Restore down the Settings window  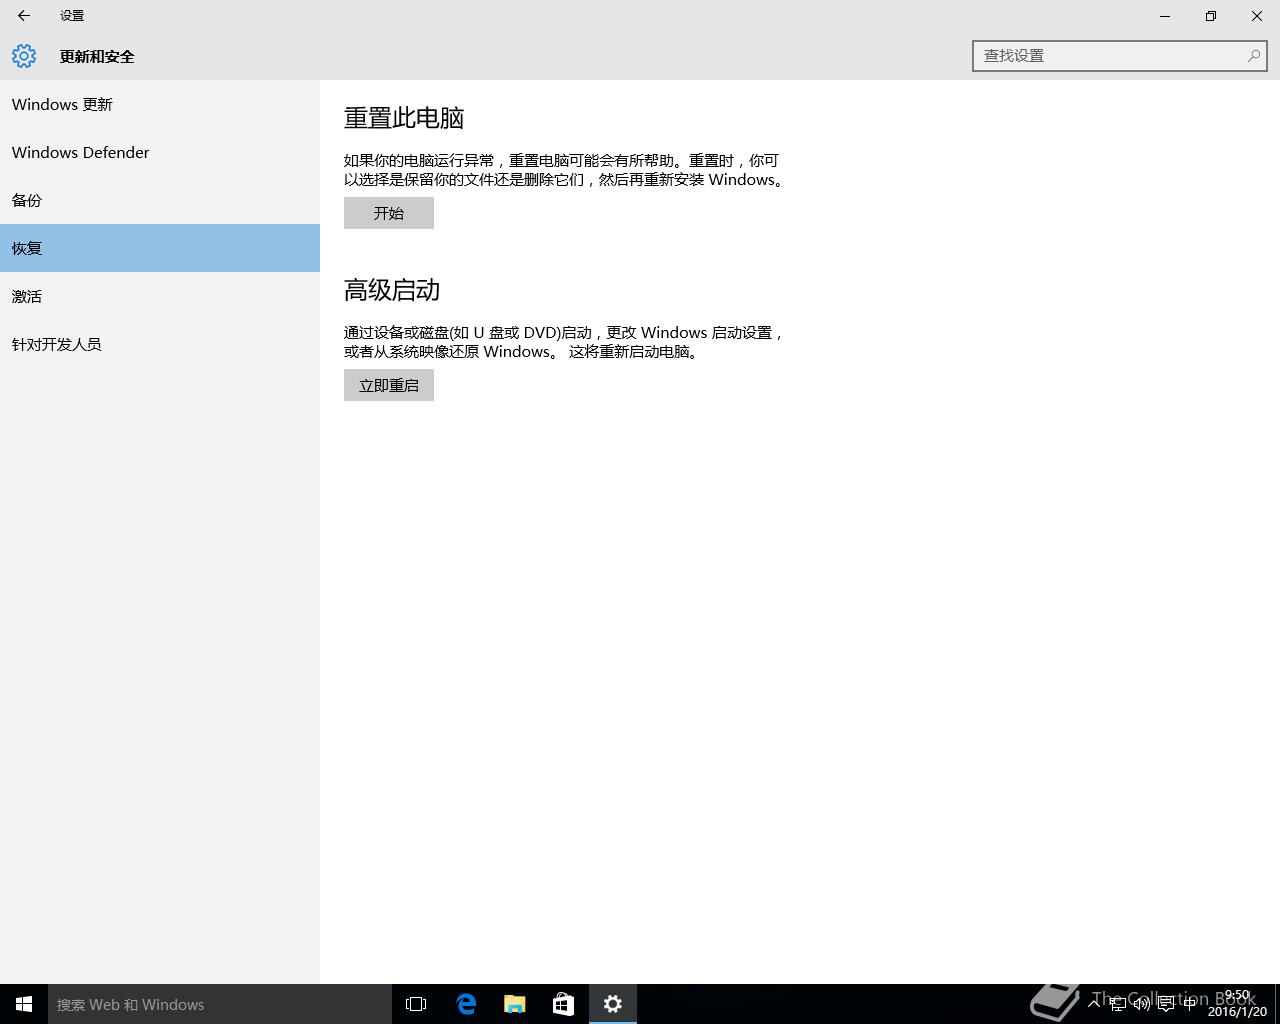pos(1211,16)
